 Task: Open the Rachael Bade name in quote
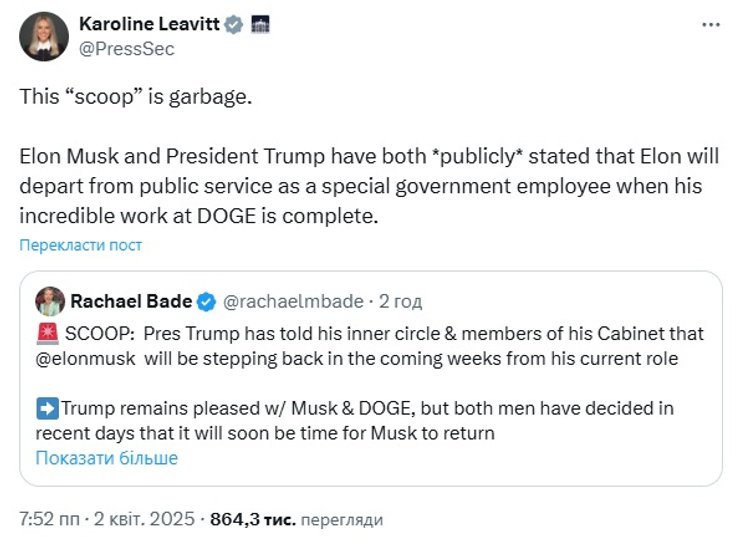click(130, 300)
